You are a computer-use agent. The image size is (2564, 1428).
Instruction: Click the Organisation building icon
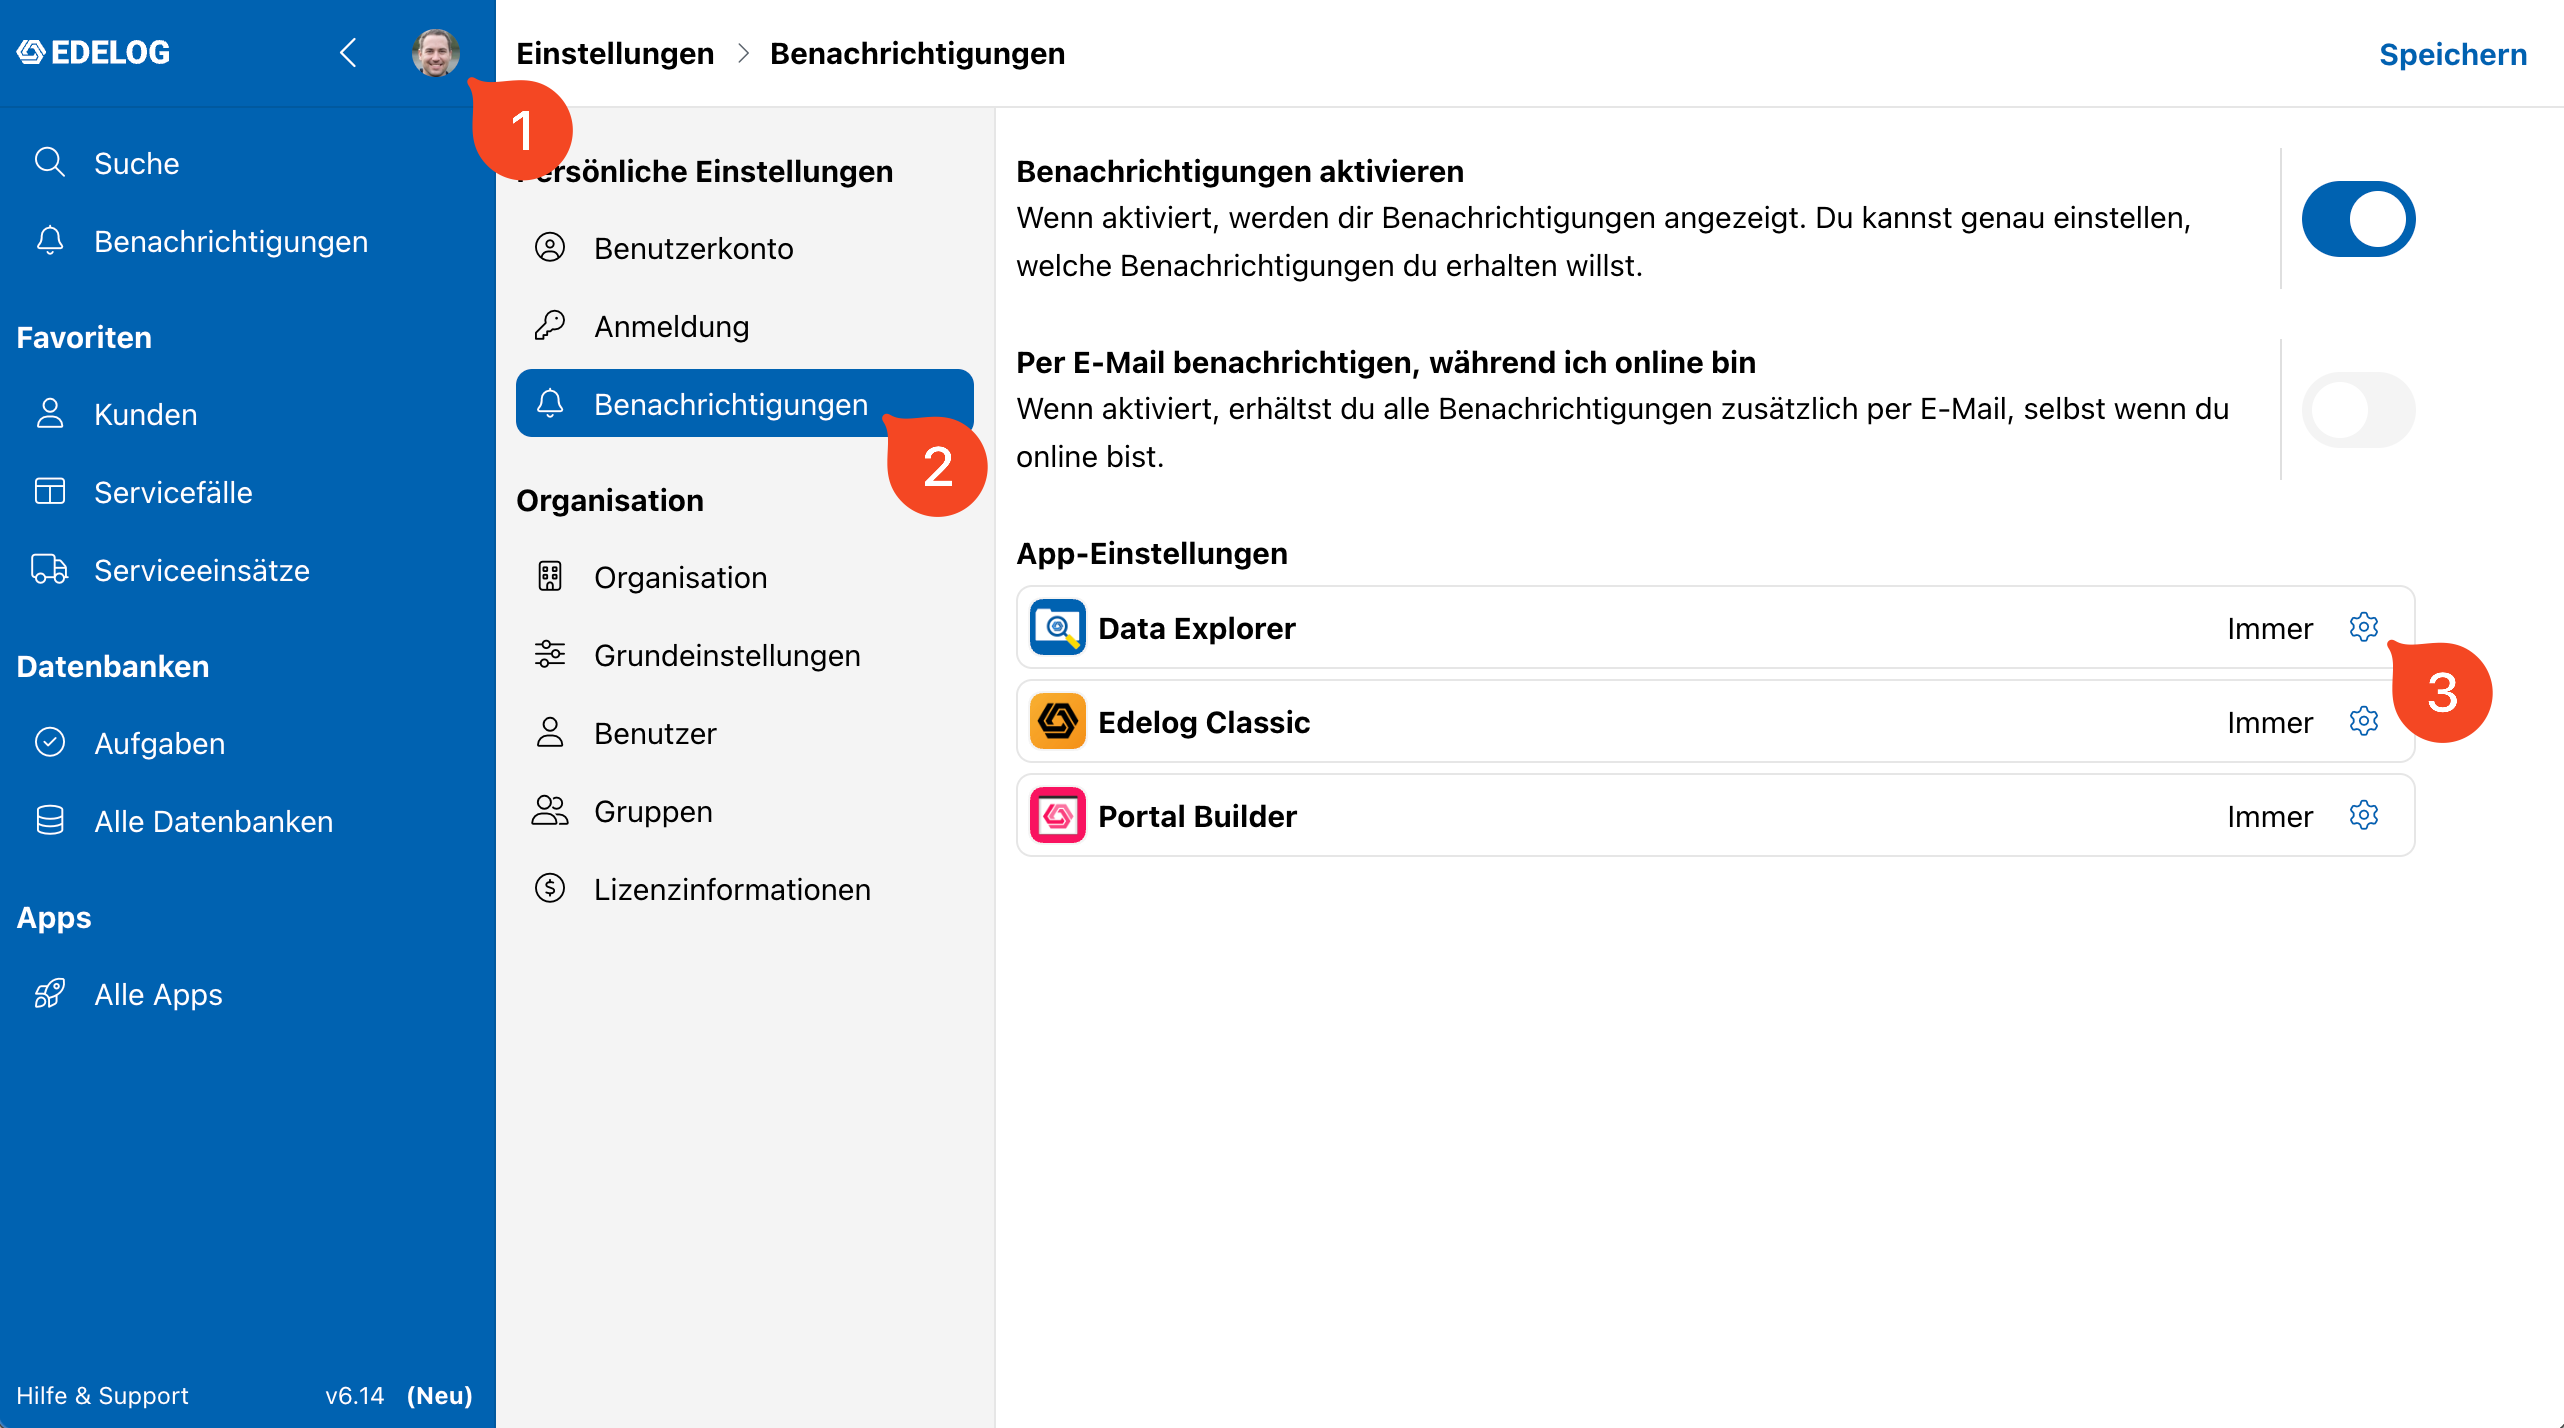[550, 577]
